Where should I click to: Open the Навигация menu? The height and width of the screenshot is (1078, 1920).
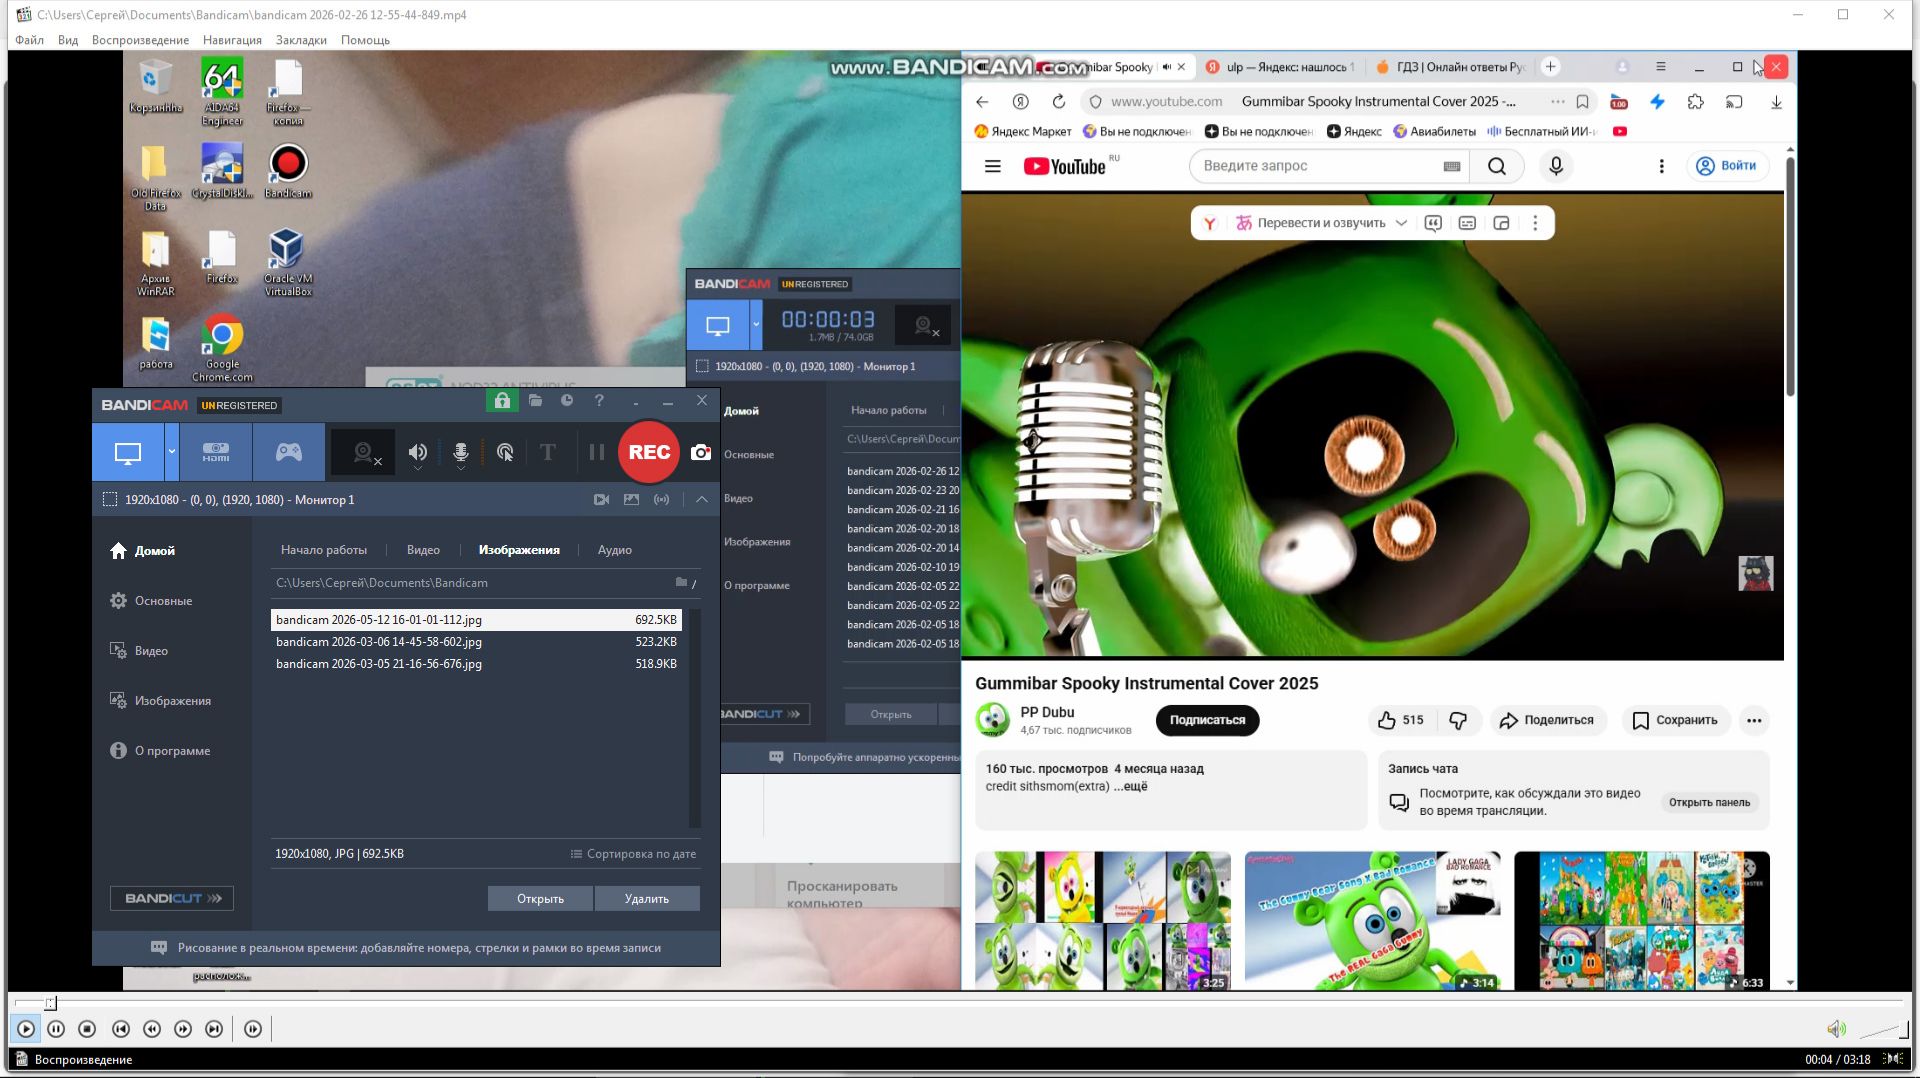click(x=232, y=40)
